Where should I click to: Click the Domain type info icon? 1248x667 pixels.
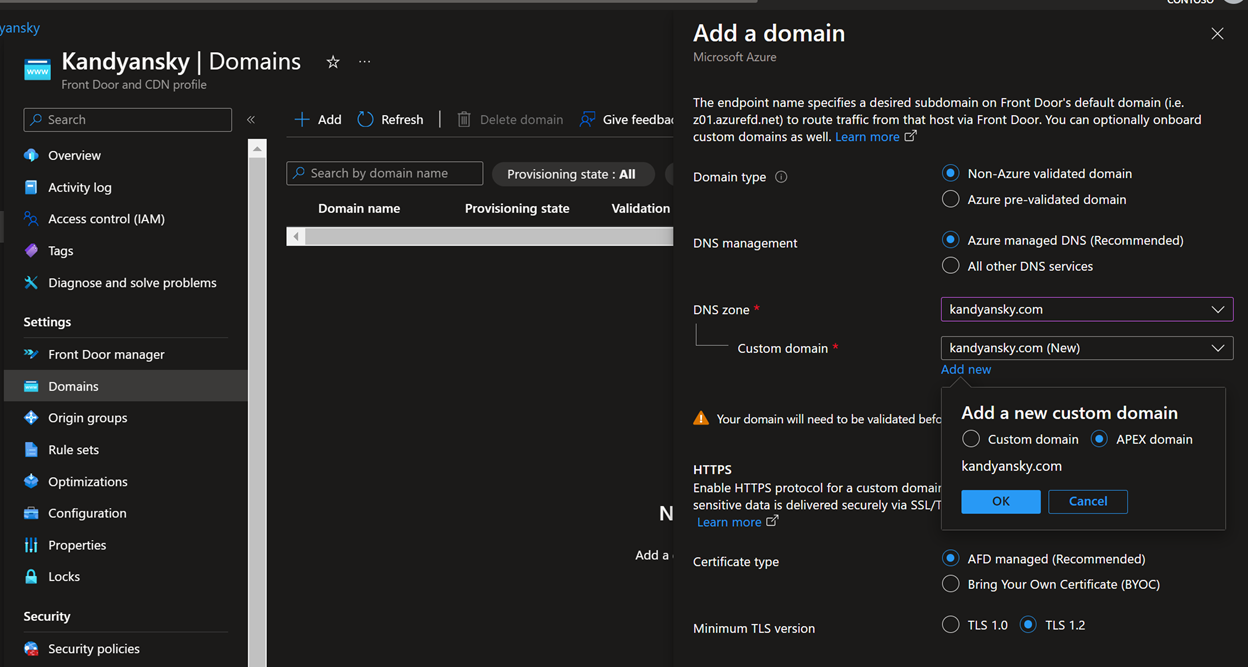pos(781,177)
